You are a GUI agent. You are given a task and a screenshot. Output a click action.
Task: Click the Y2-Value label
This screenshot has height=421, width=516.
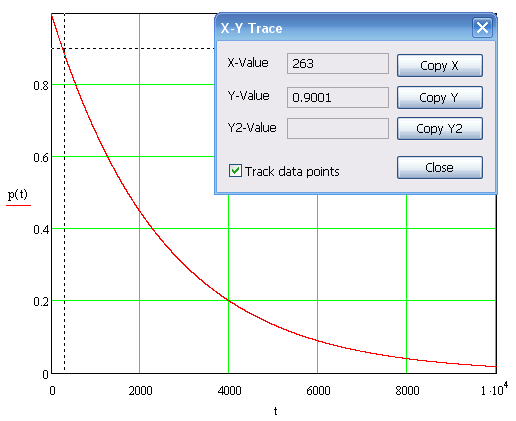(252, 127)
